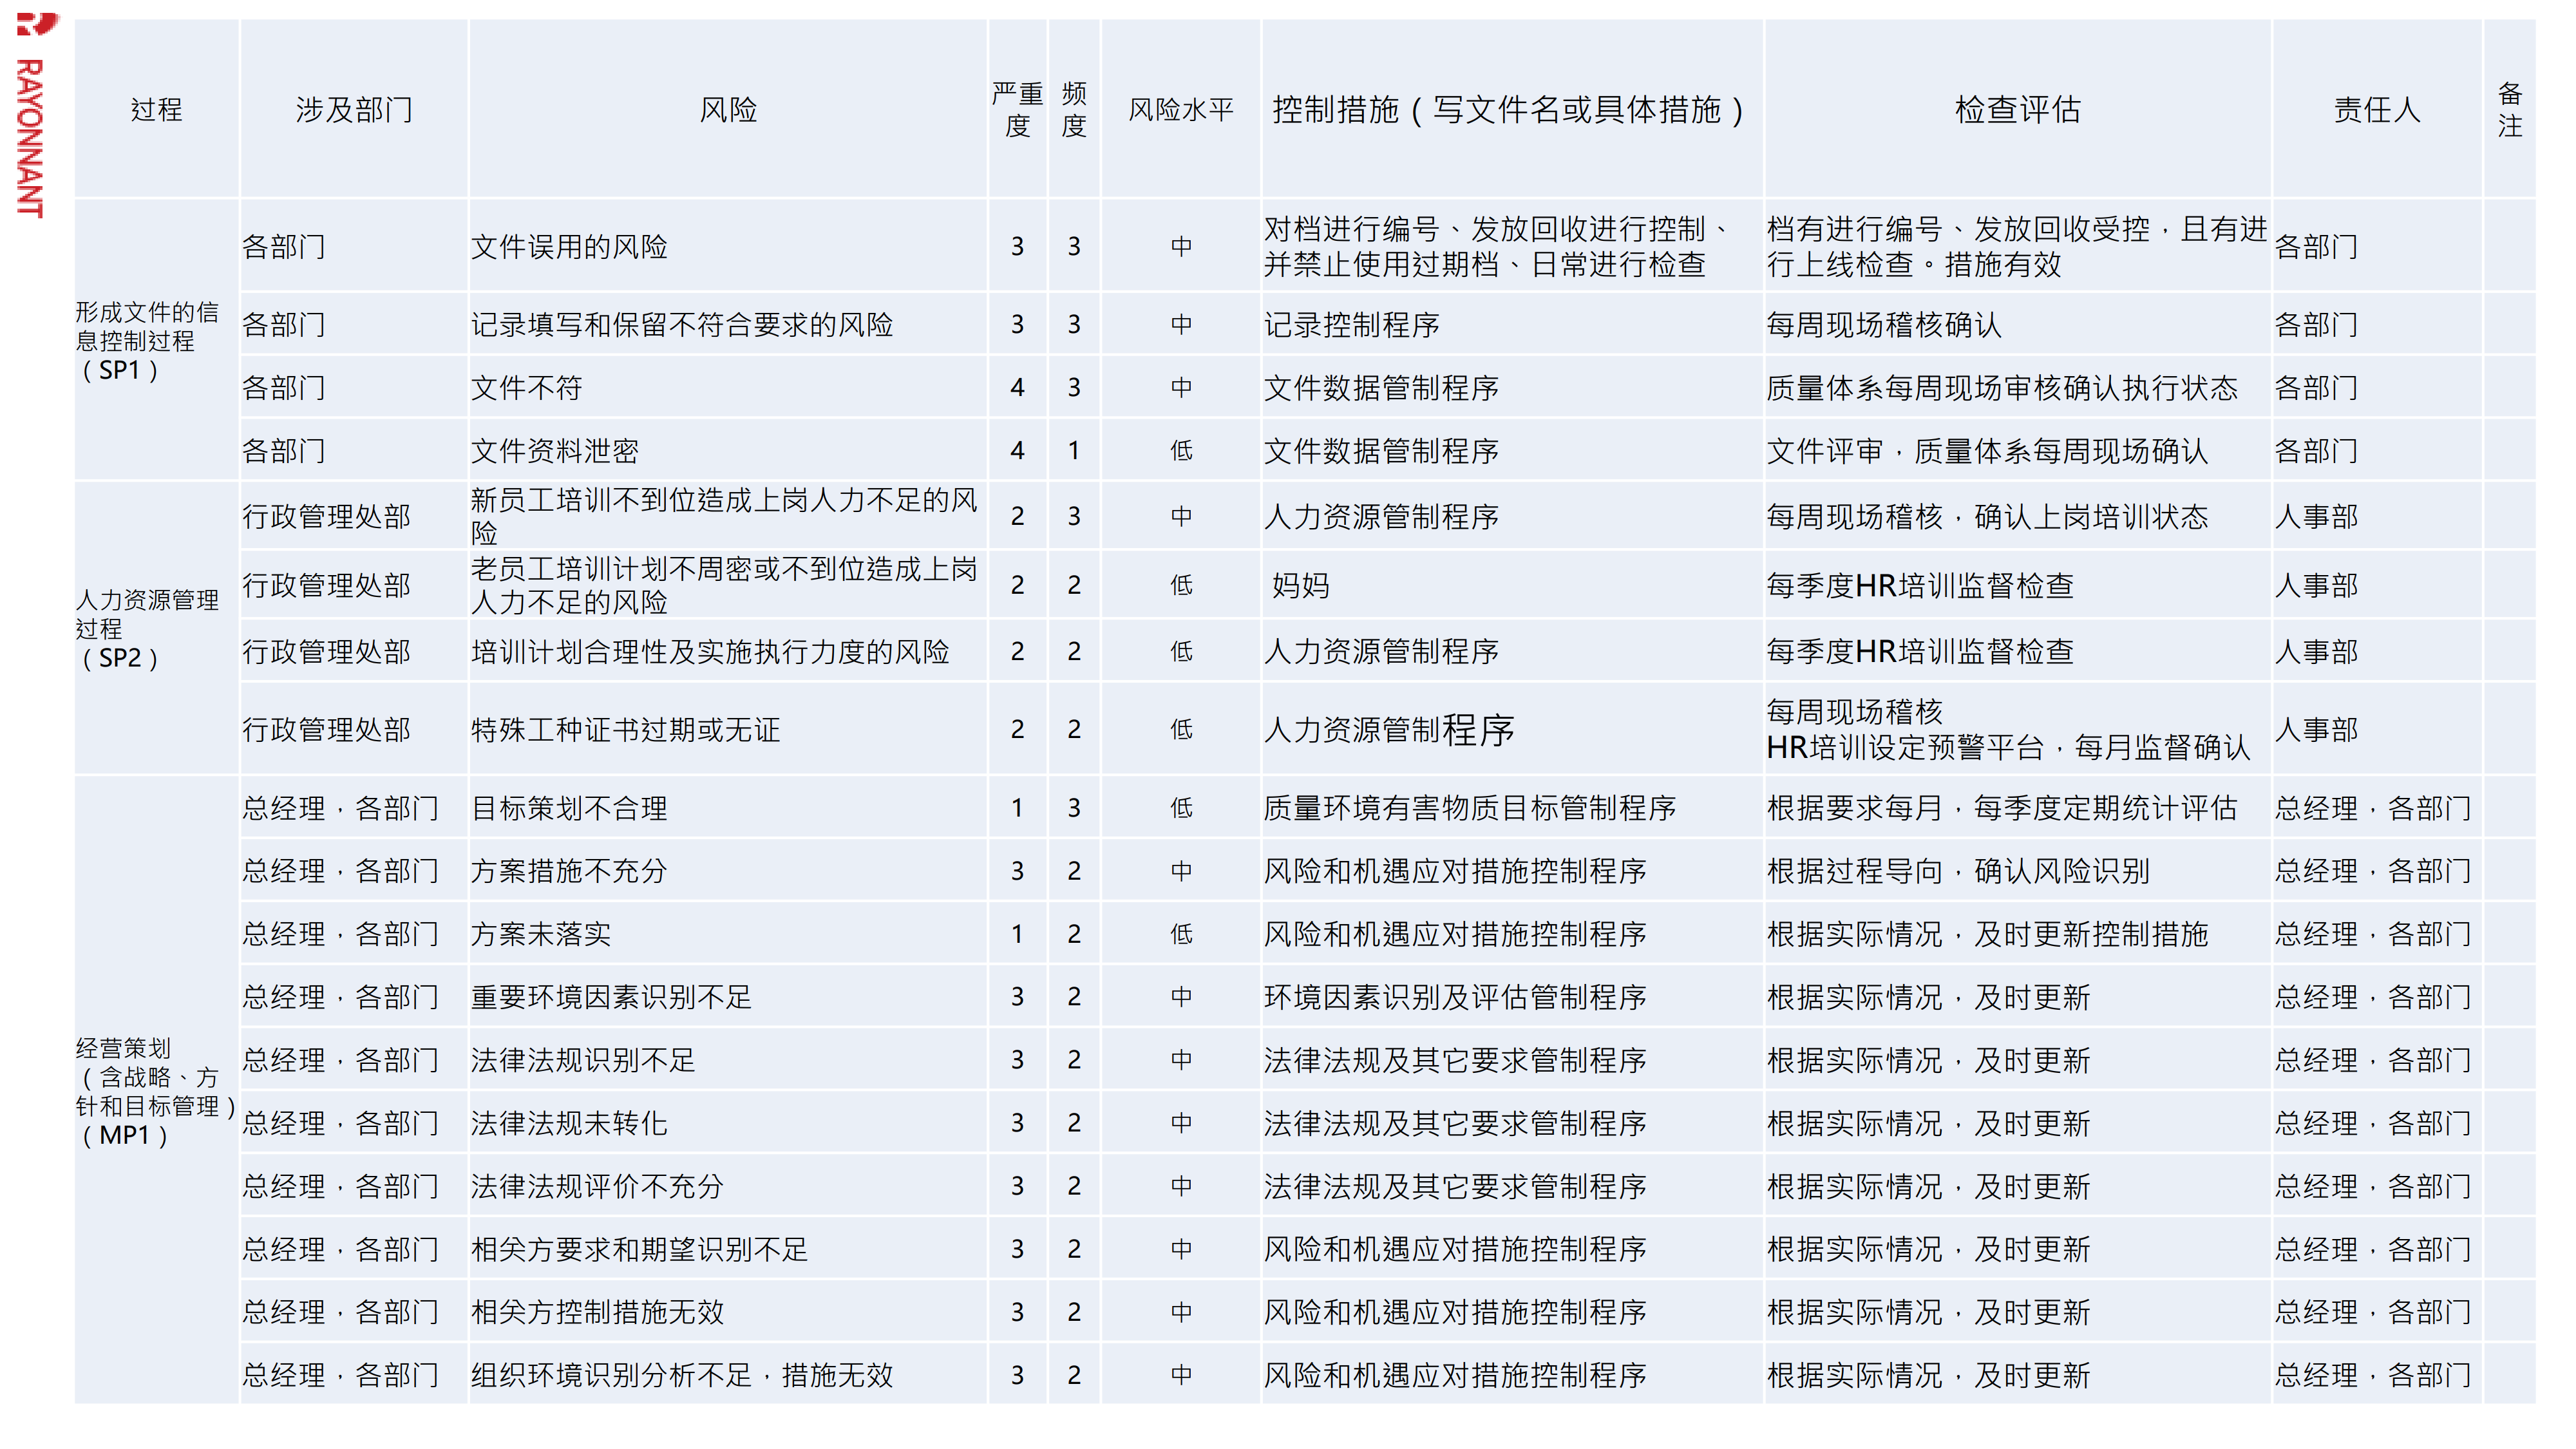
Task: Click the 妈妈 control measure cell
Action: (1512, 585)
